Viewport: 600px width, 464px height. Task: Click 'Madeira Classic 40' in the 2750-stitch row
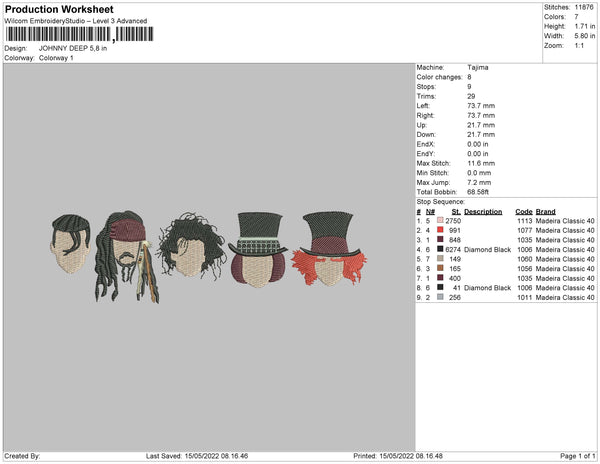tap(565, 221)
